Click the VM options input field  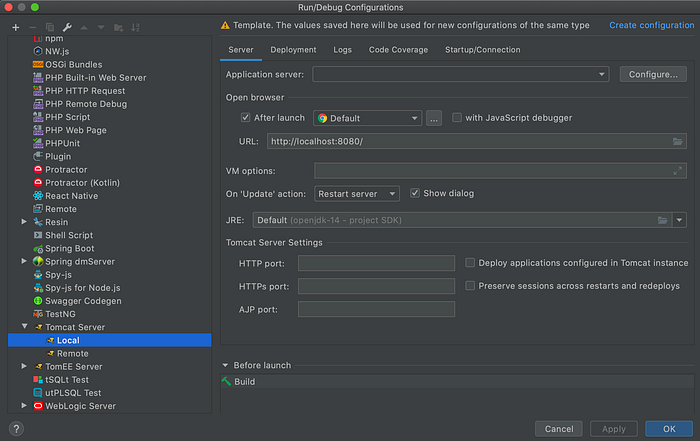(500, 171)
